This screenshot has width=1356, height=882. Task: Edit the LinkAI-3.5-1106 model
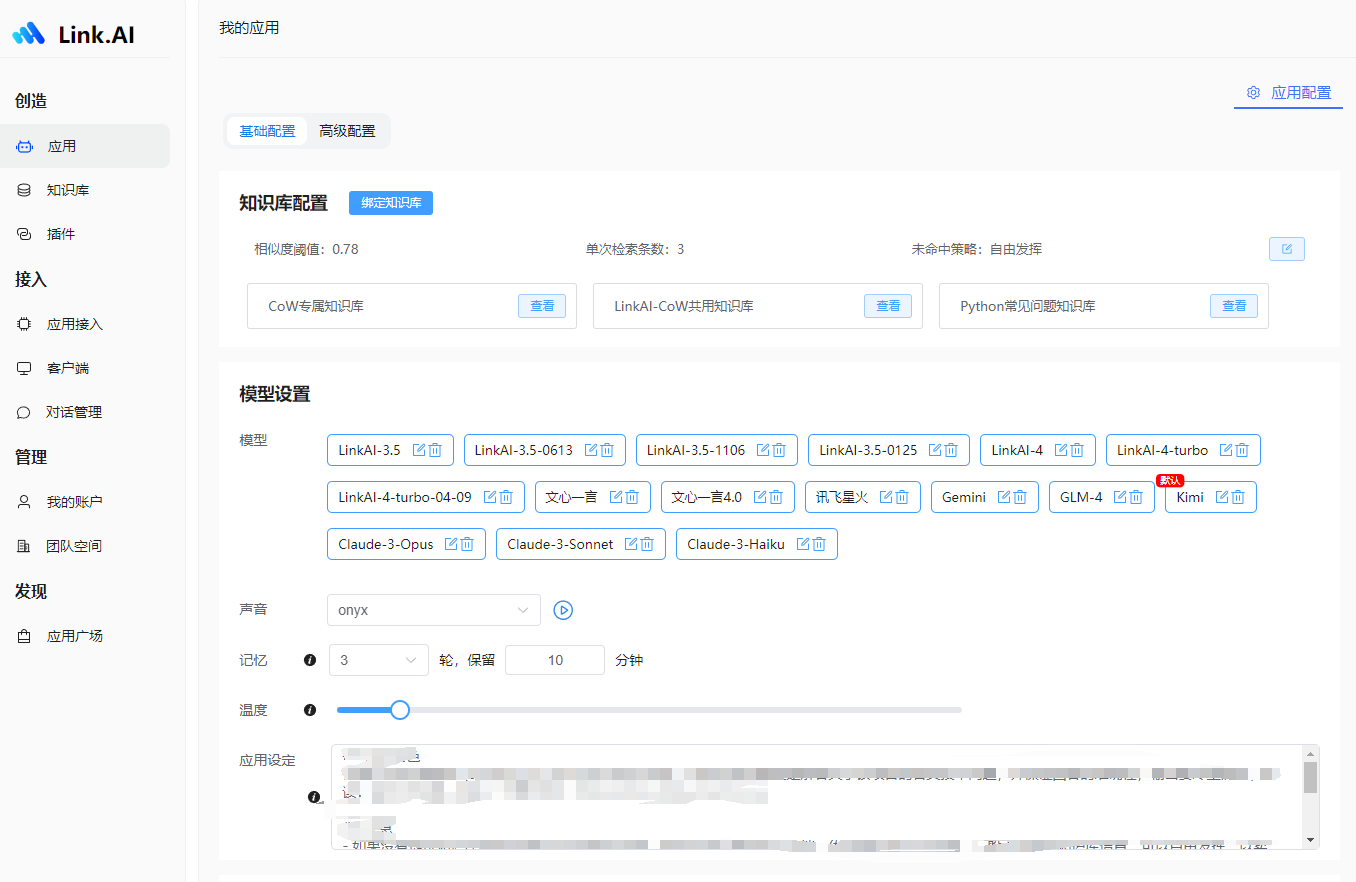tap(764, 450)
